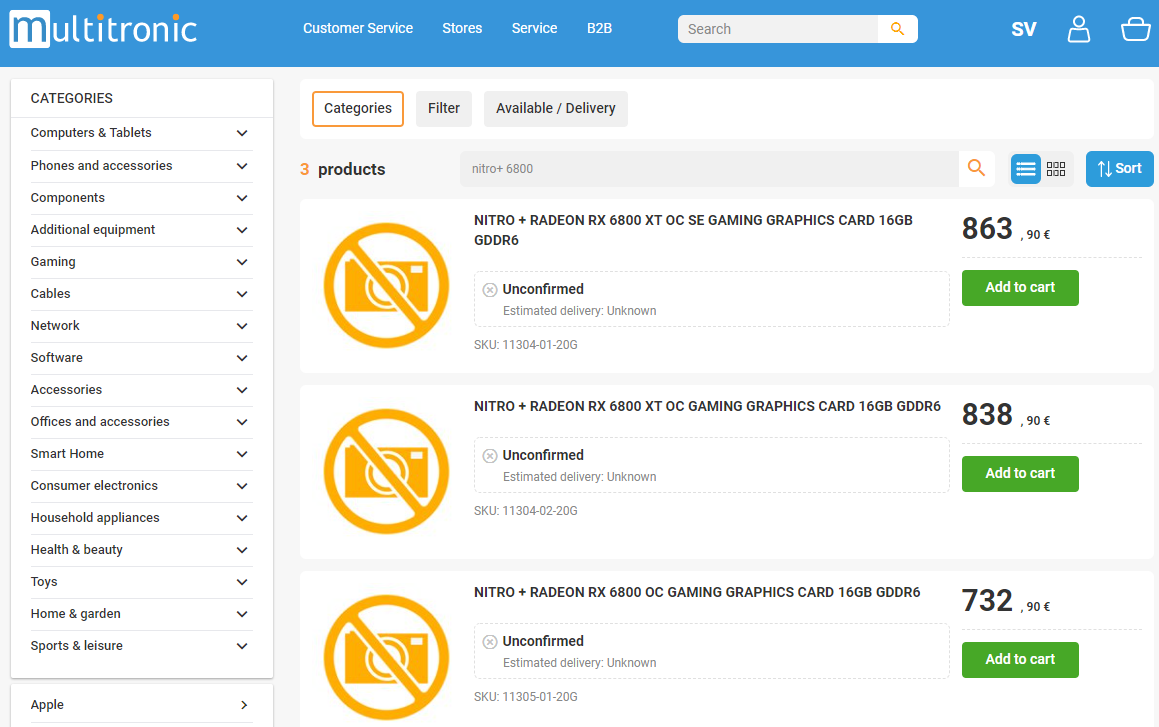Open the user account icon
The width and height of the screenshot is (1159, 727).
click(x=1078, y=29)
